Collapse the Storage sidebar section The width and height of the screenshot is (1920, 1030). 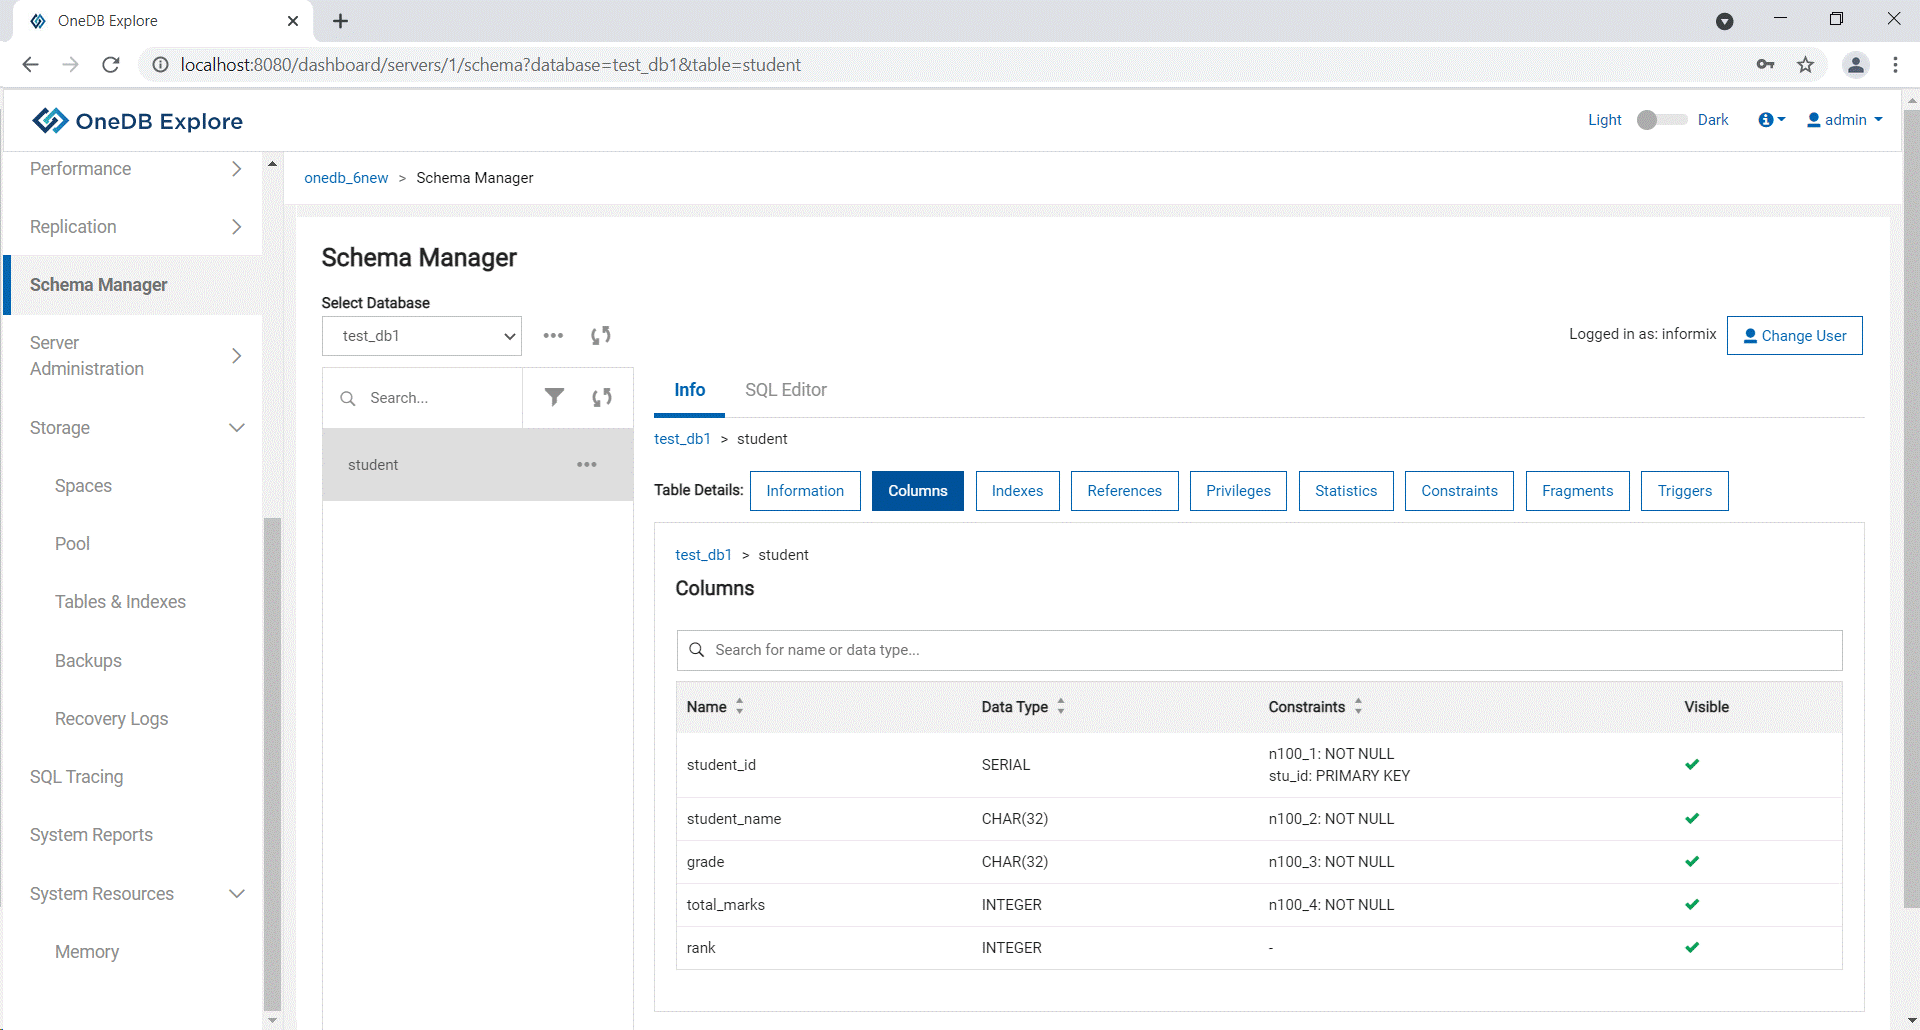(x=236, y=428)
